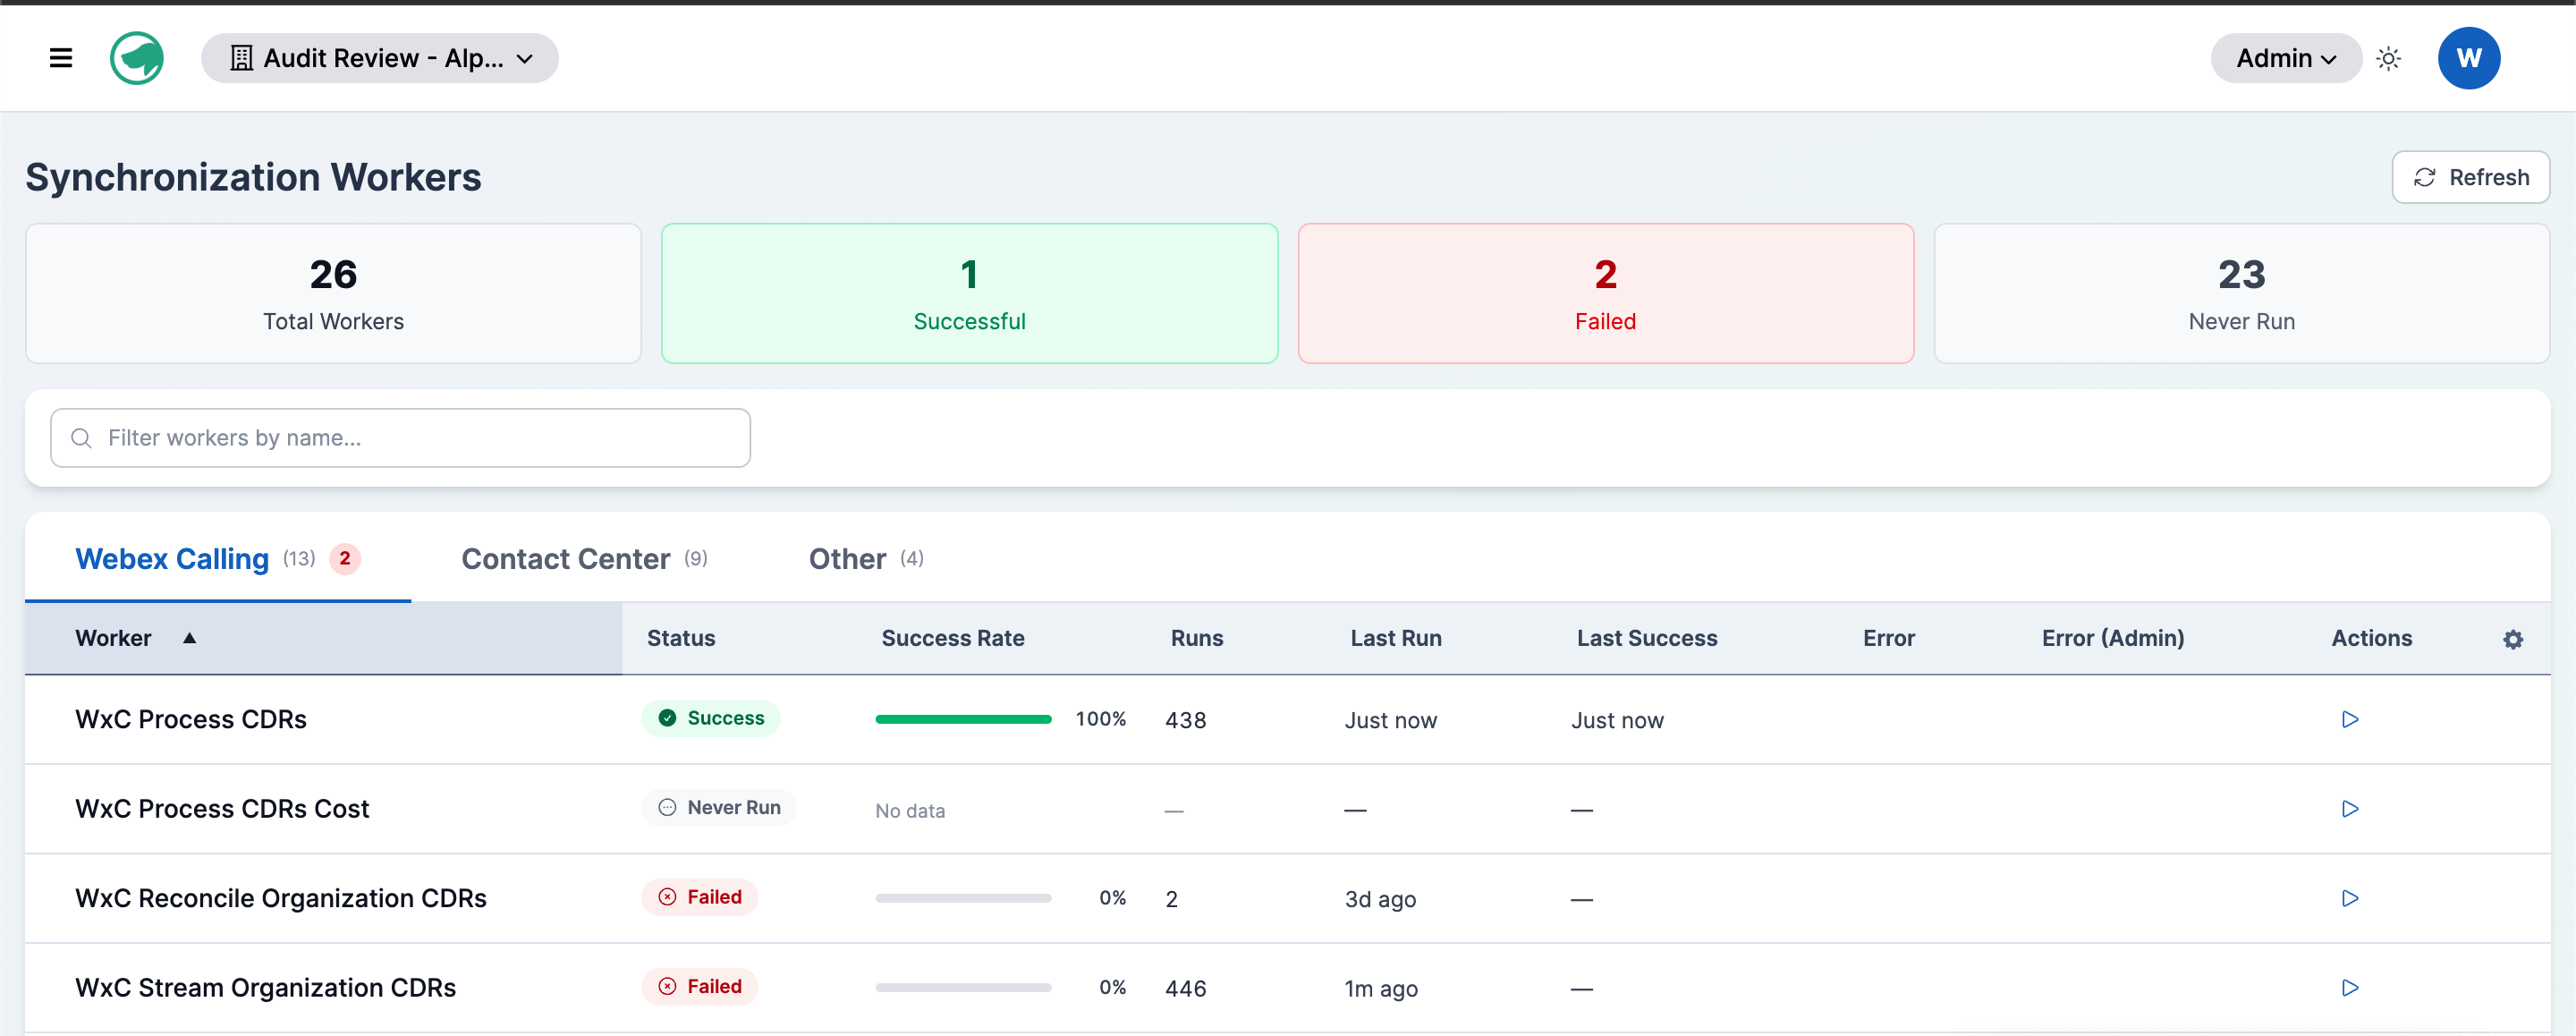Filter by the Successful summary card
The height and width of the screenshot is (1036, 2576).
click(969, 293)
